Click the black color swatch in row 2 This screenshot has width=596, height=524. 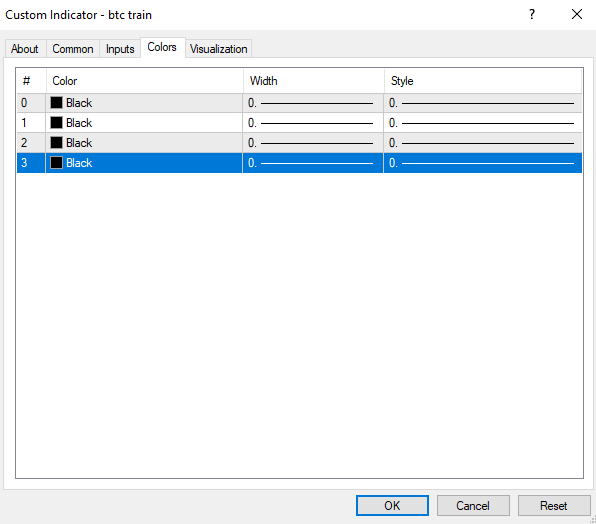(x=56, y=143)
